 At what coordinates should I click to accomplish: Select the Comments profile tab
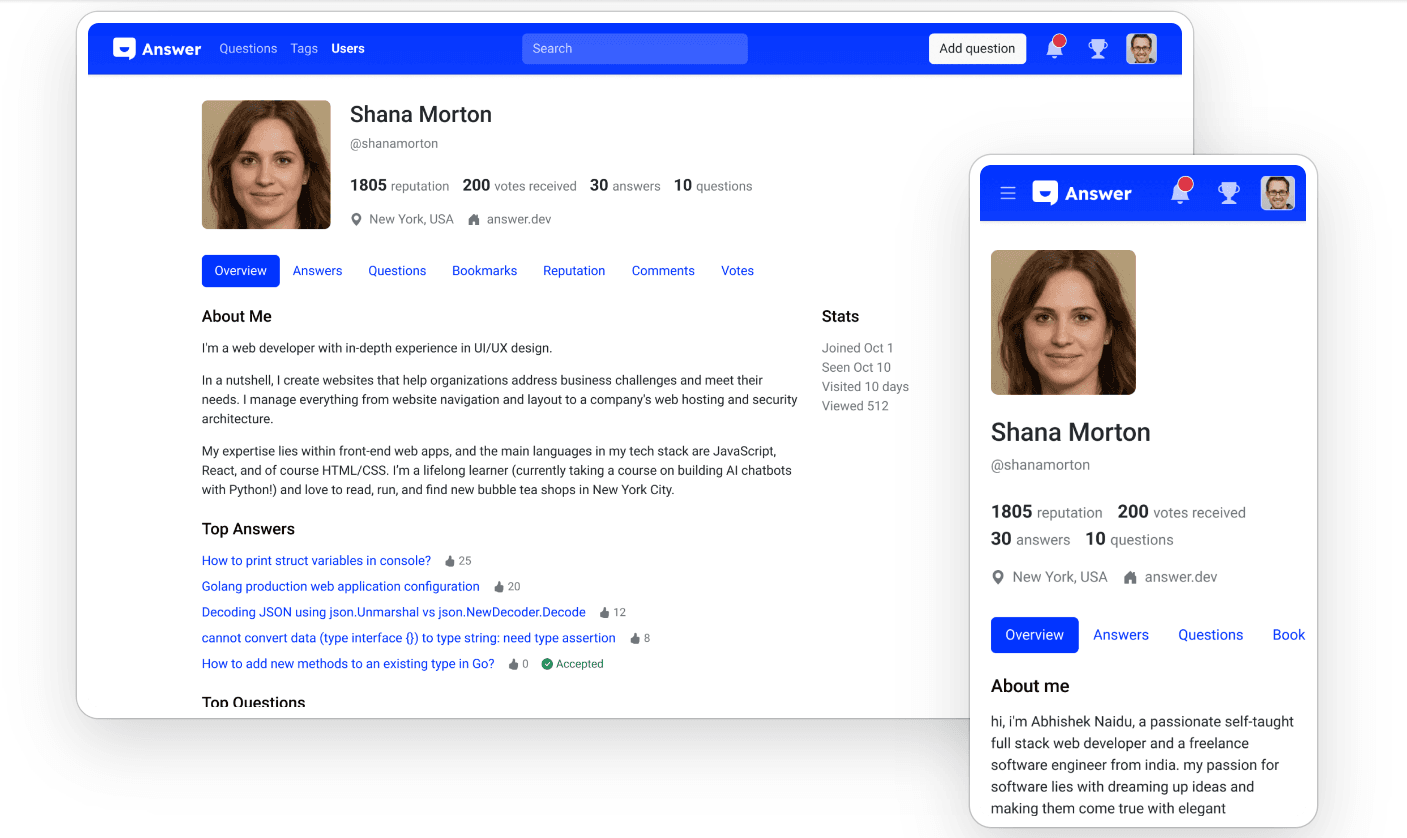click(x=663, y=271)
